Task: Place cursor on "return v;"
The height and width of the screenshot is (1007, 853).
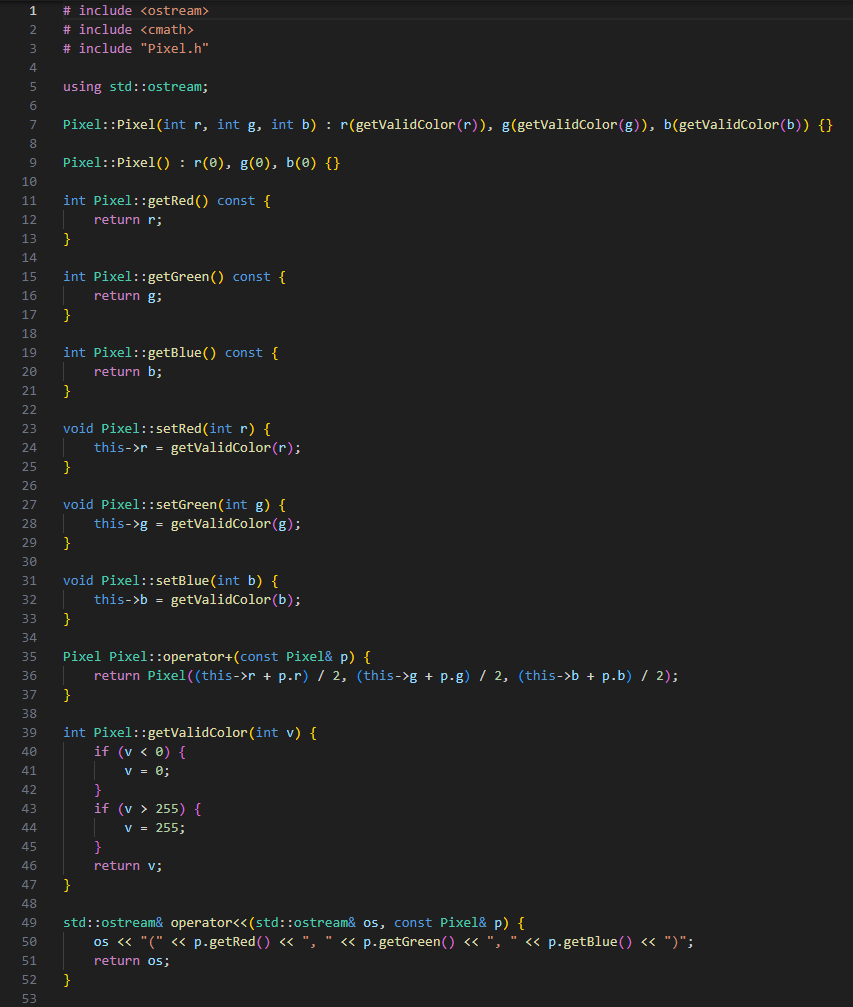Action: (128, 866)
